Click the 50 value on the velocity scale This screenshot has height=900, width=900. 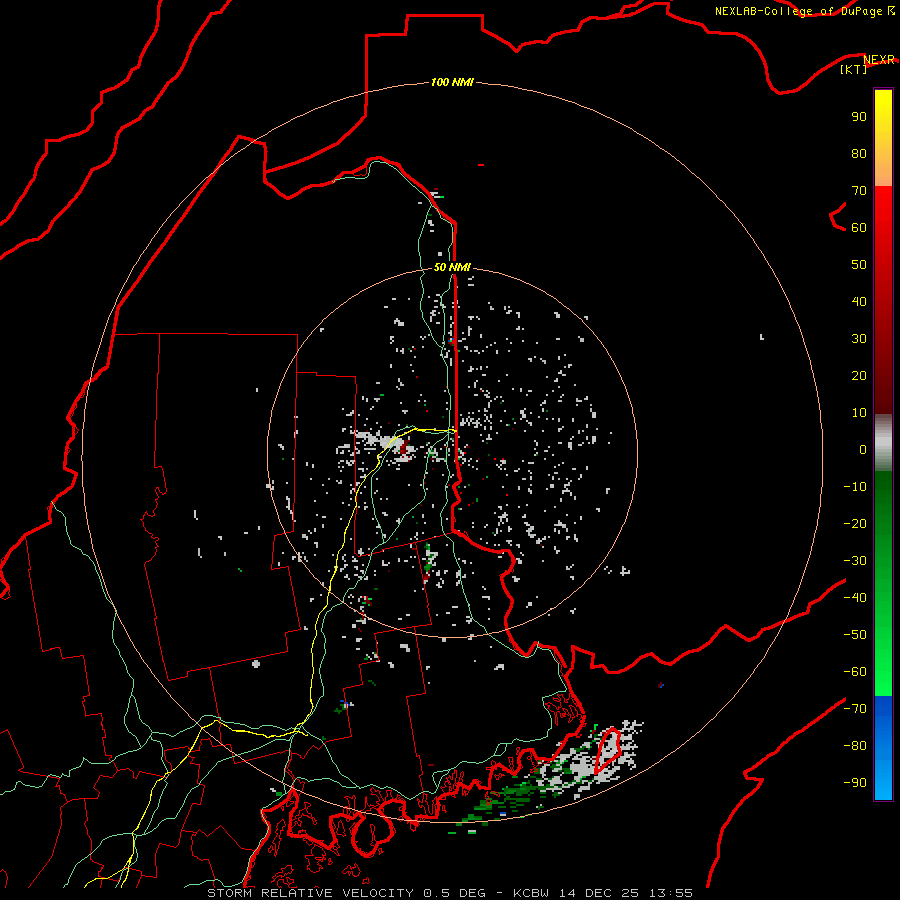pyautogui.click(x=859, y=265)
